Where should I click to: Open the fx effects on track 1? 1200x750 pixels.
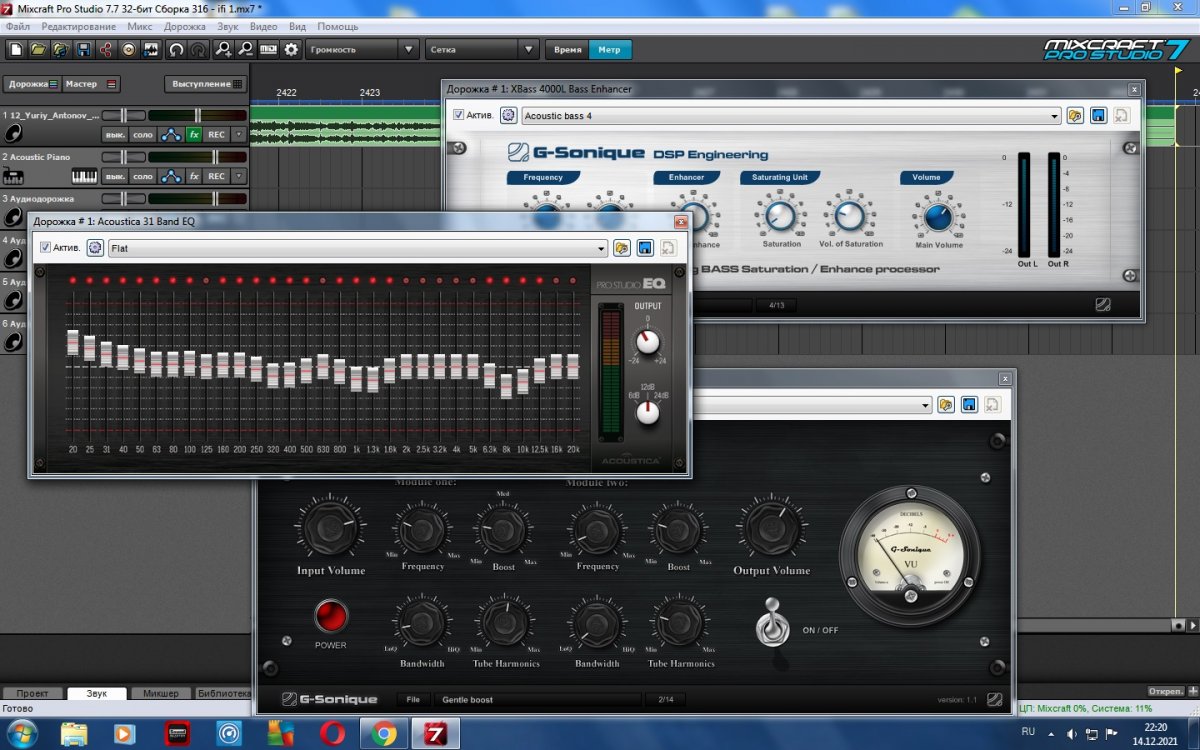[194, 134]
